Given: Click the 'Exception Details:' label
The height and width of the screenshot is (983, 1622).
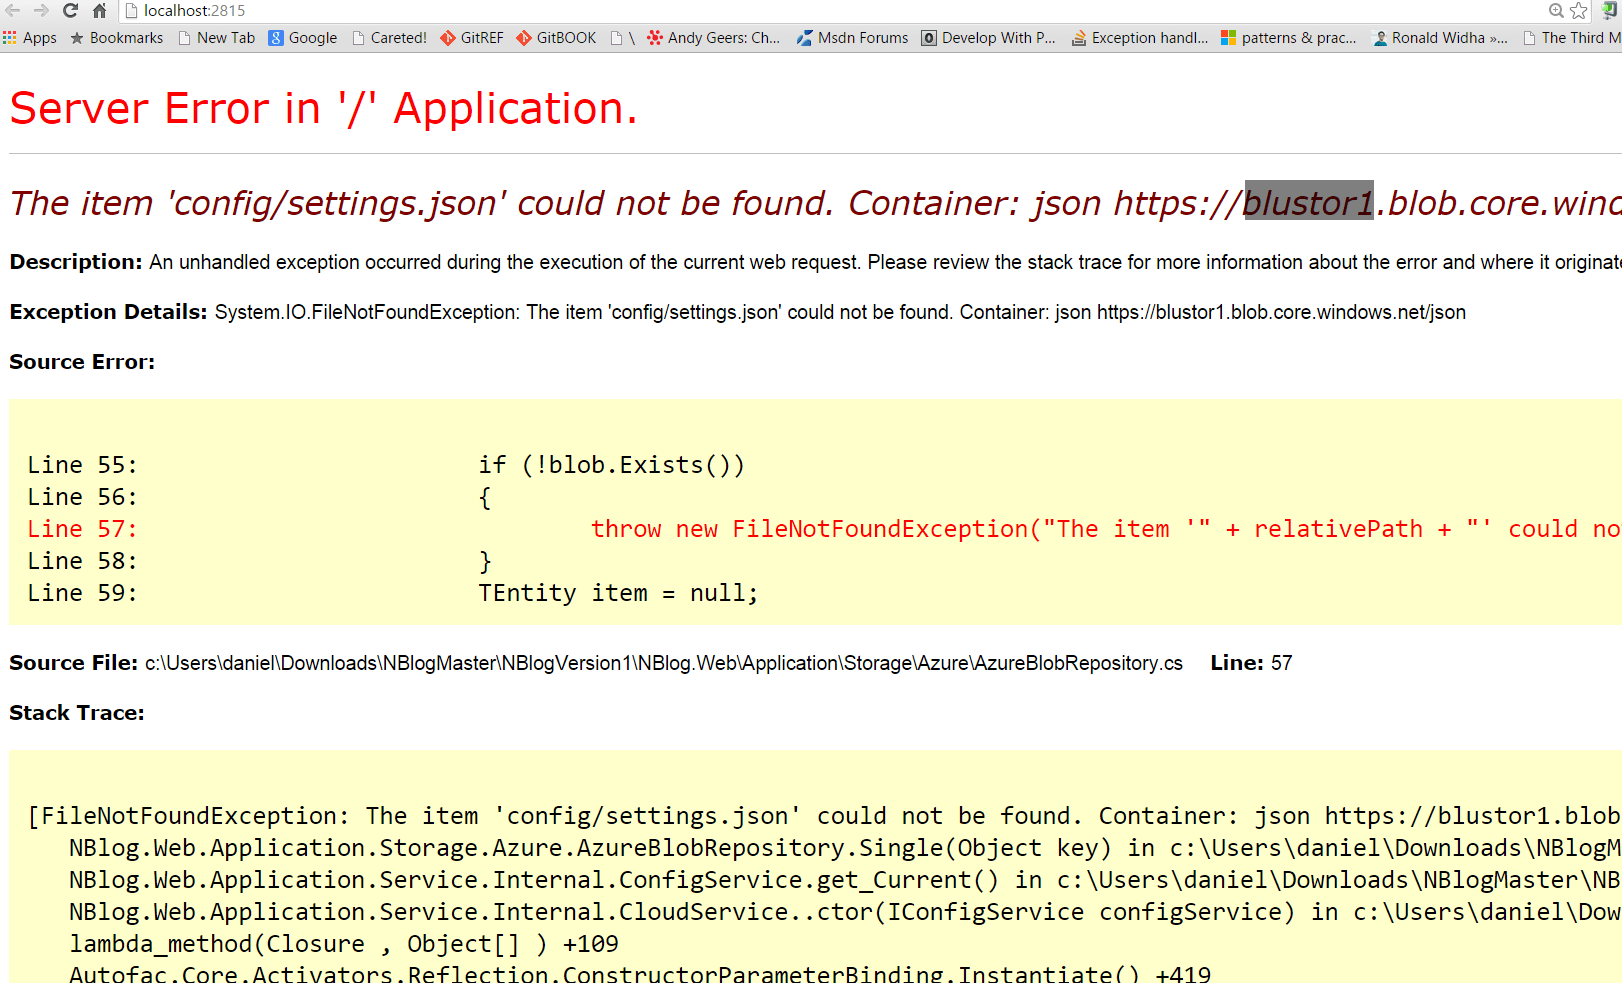Looking at the screenshot, I should pyautogui.click(x=108, y=312).
